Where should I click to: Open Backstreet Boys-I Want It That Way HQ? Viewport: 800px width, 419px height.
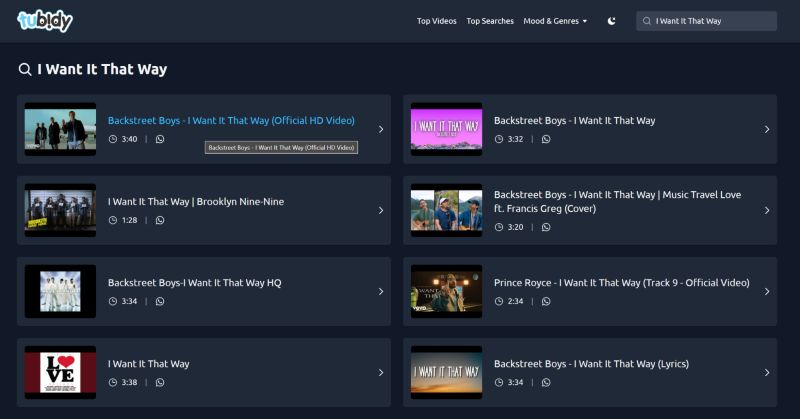pos(194,283)
